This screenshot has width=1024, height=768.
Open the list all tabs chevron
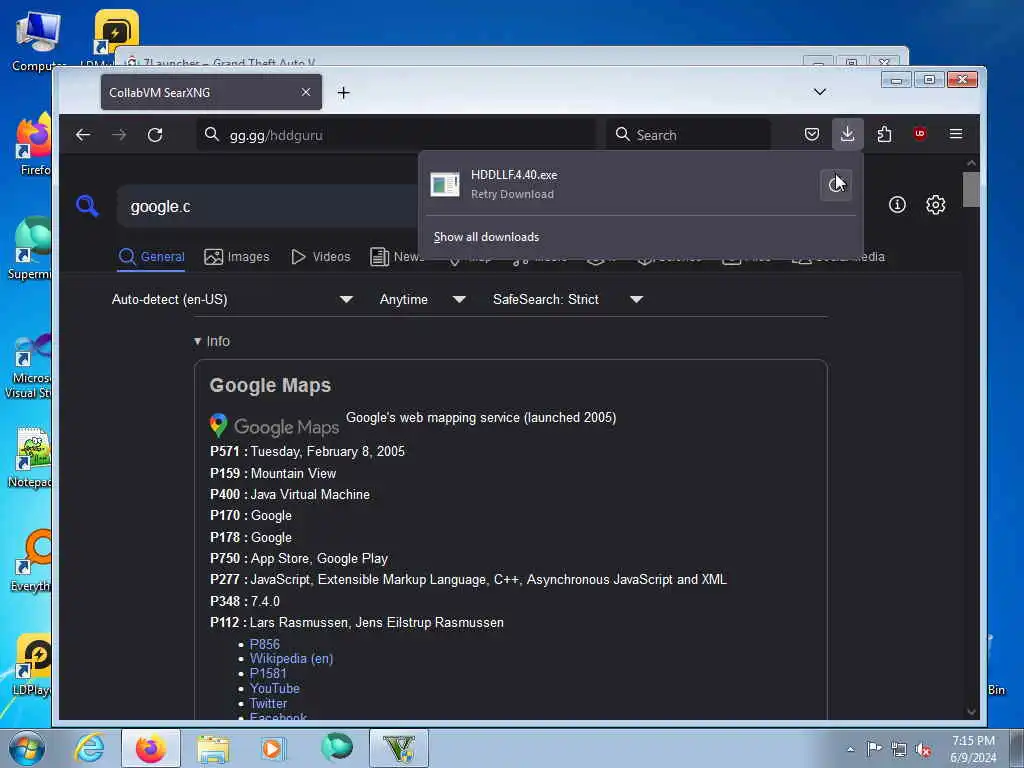(x=820, y=92)
